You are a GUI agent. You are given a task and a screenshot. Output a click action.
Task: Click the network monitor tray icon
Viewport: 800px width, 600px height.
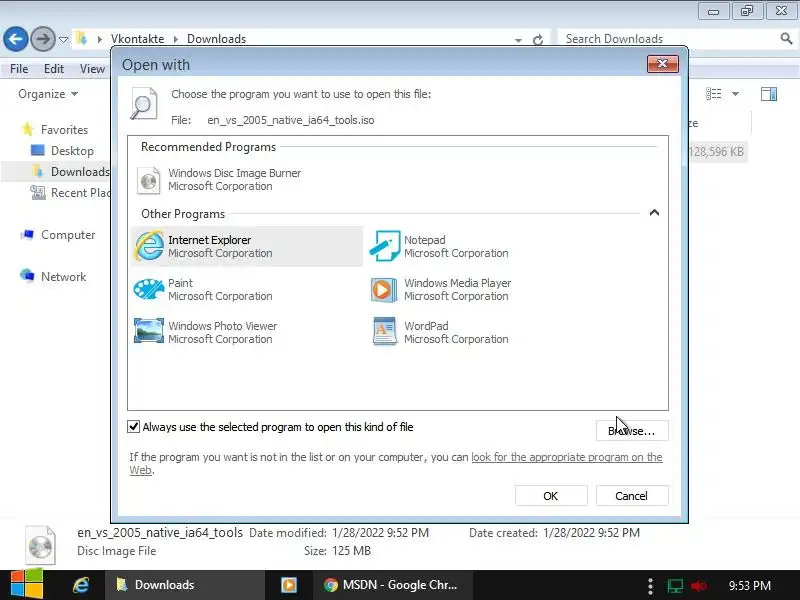(675, 586)
